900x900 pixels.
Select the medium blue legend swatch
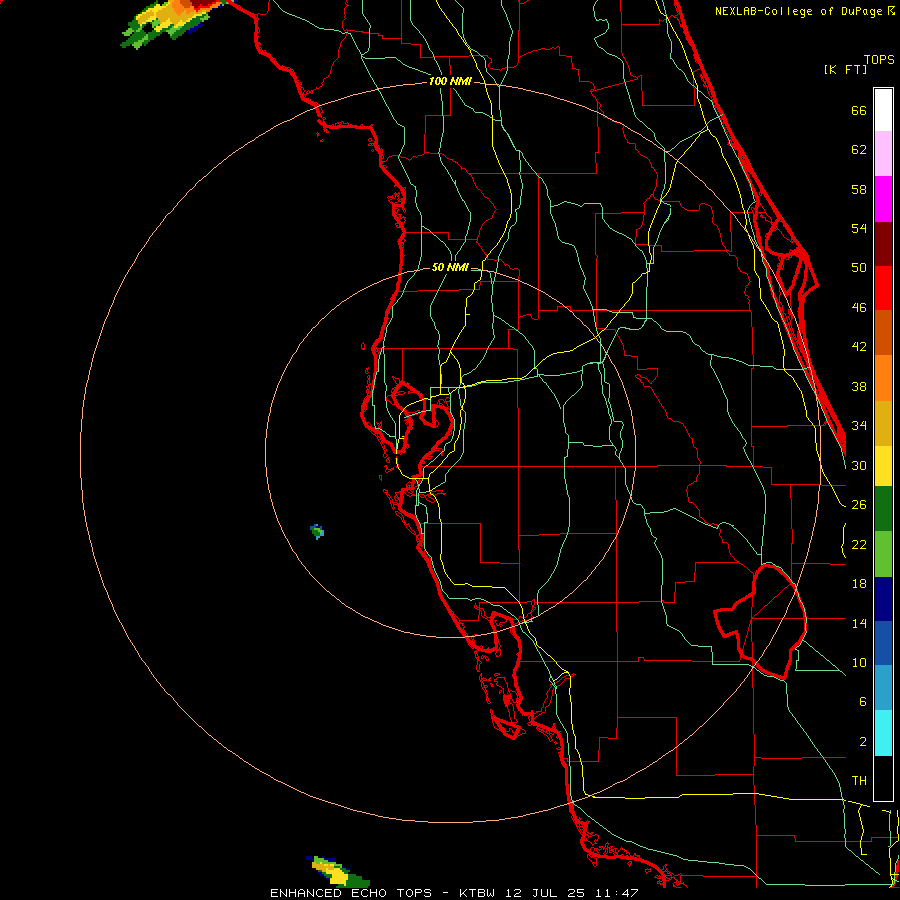[883, 643]
